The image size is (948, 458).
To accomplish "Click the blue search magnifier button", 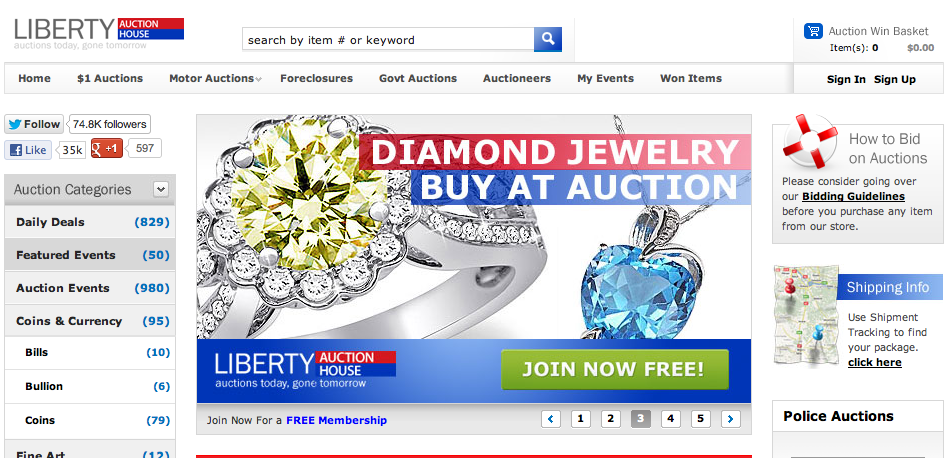I will pos(548,39).
